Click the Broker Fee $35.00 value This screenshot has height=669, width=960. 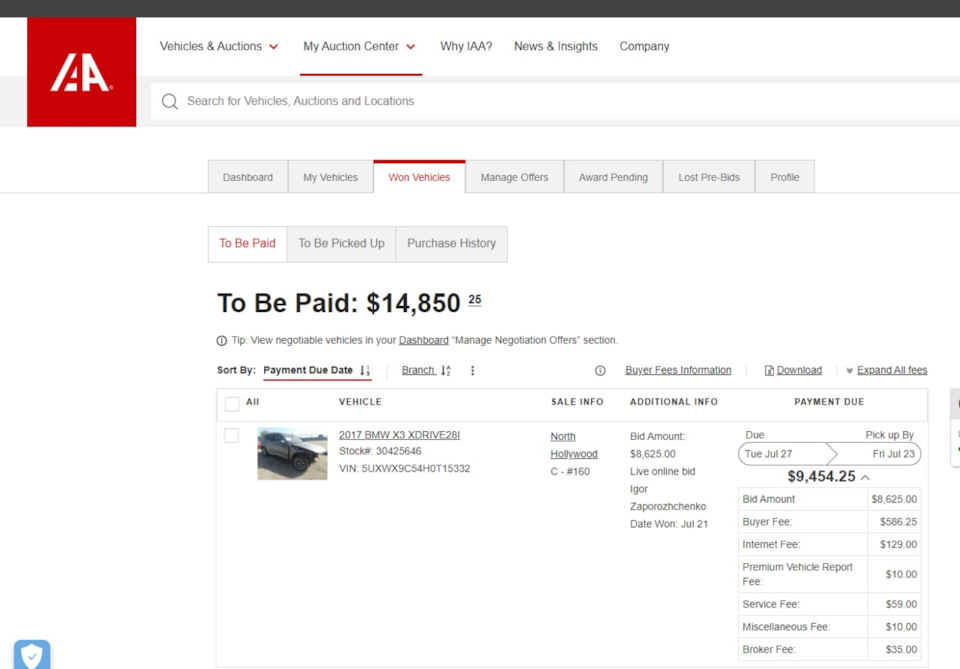901,650
